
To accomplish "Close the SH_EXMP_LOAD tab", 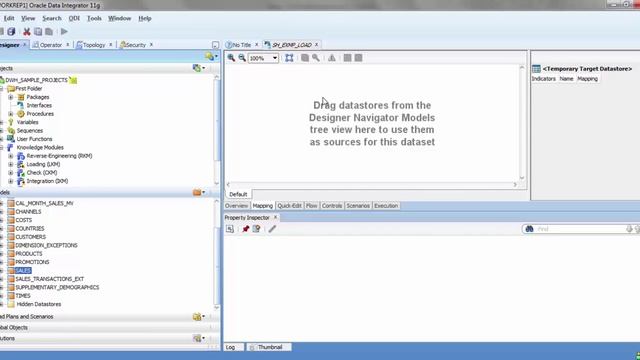I will pos(316,45).
